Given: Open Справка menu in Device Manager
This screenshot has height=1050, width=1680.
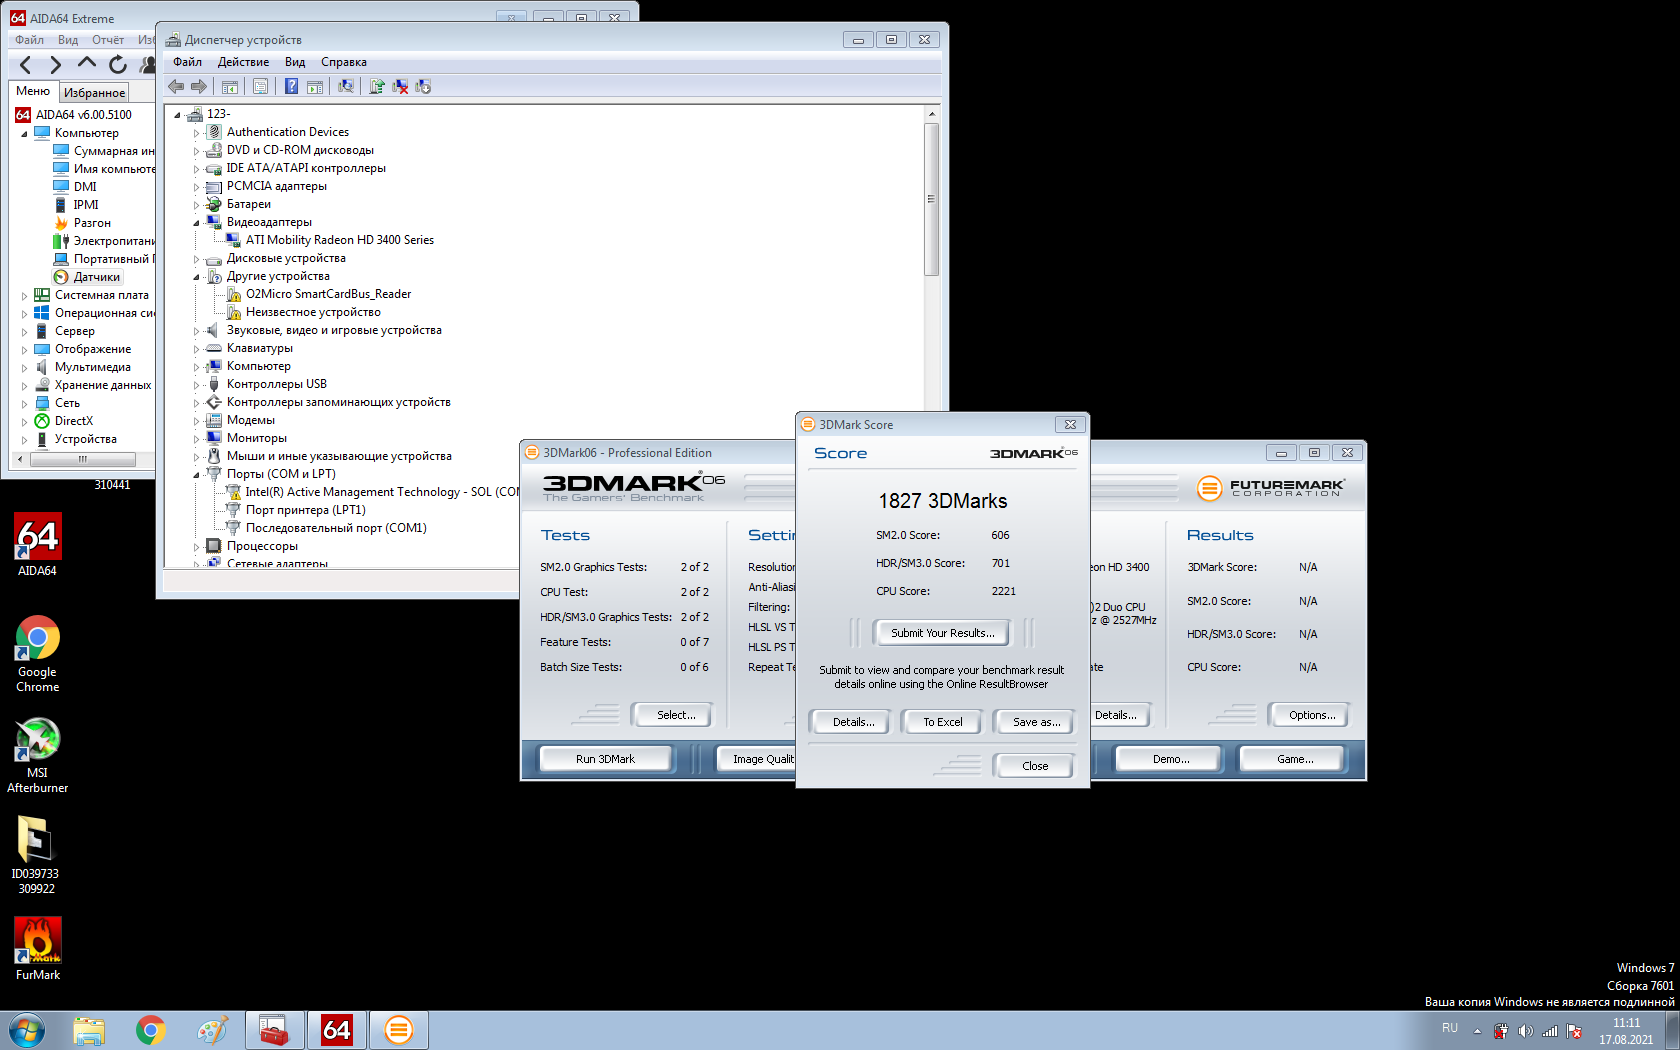Looking at the screenshot, I should (x=344, y=62).
